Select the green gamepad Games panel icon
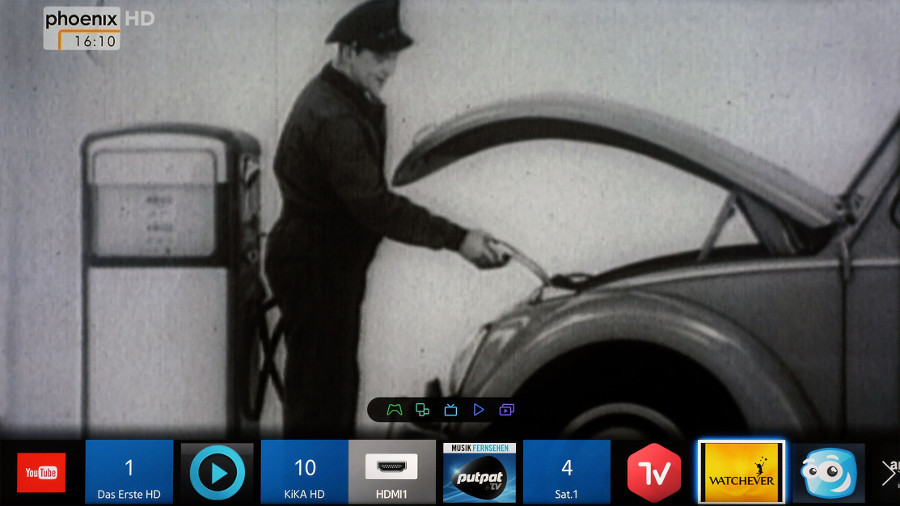This screenshot has height=506, width=900. coord(395,410)
